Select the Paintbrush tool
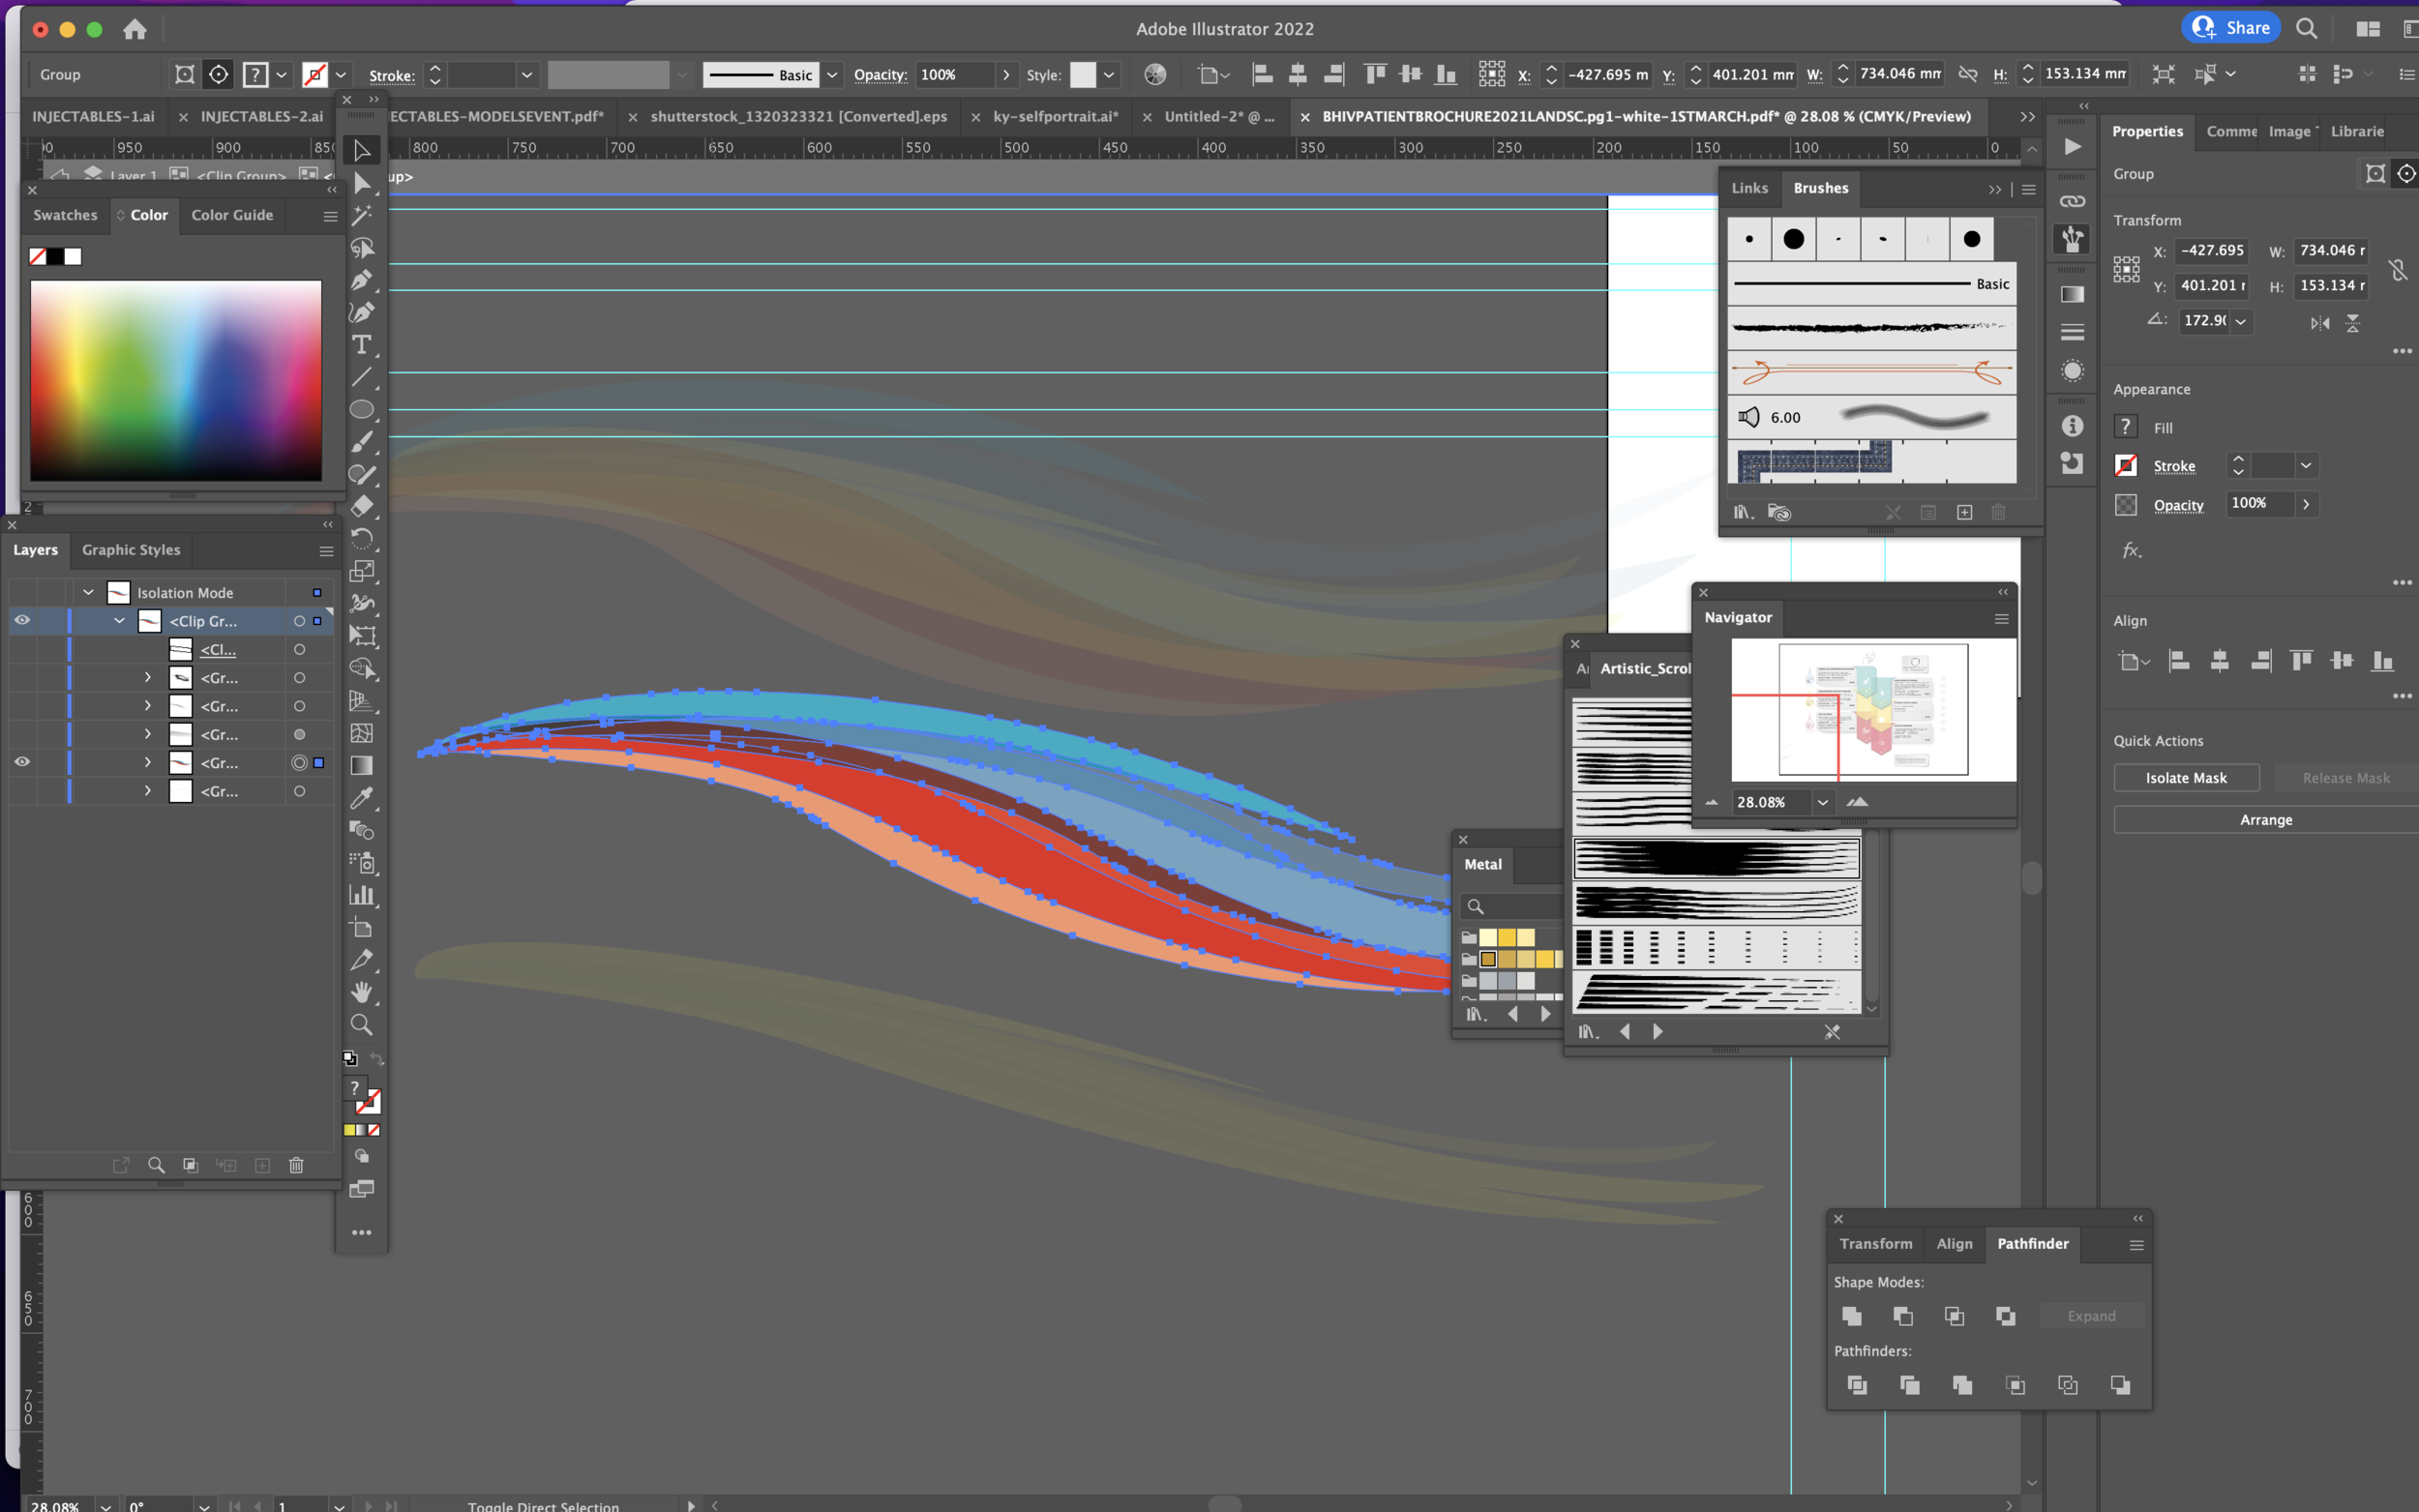This screenshot has height=1512, width=2419. pos(362,441)
